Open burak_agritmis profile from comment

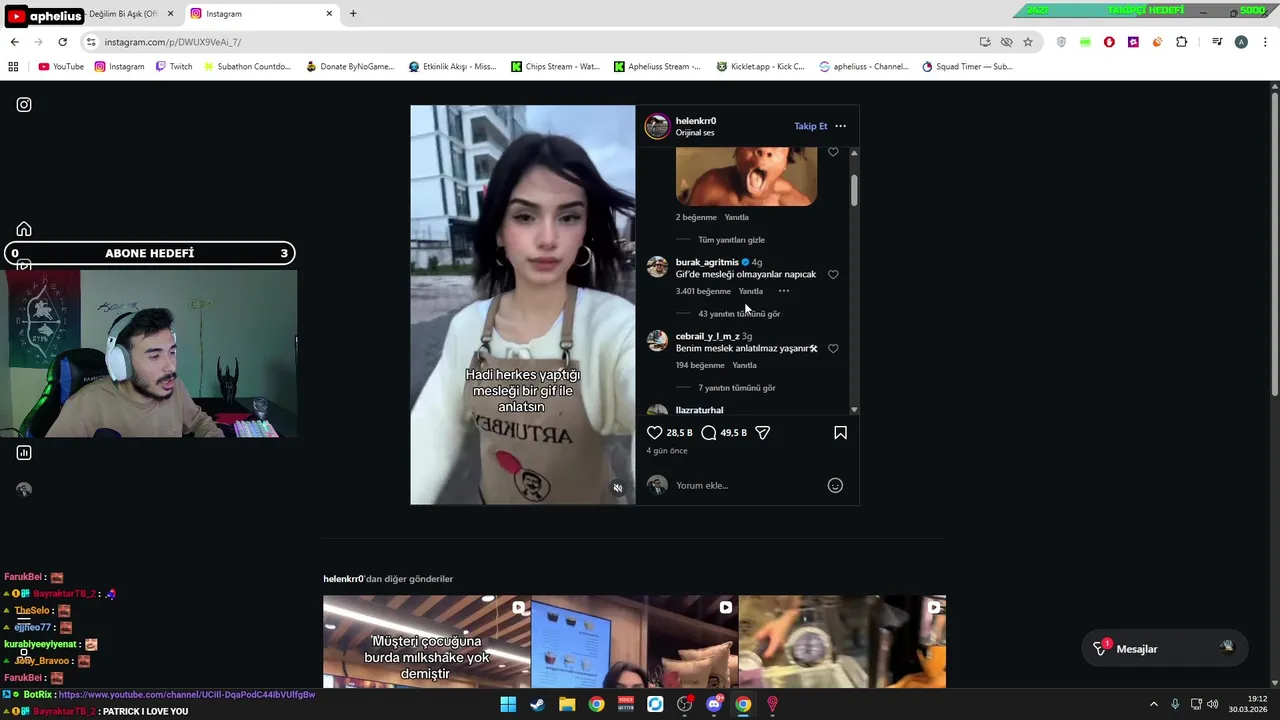pos(707,262)
